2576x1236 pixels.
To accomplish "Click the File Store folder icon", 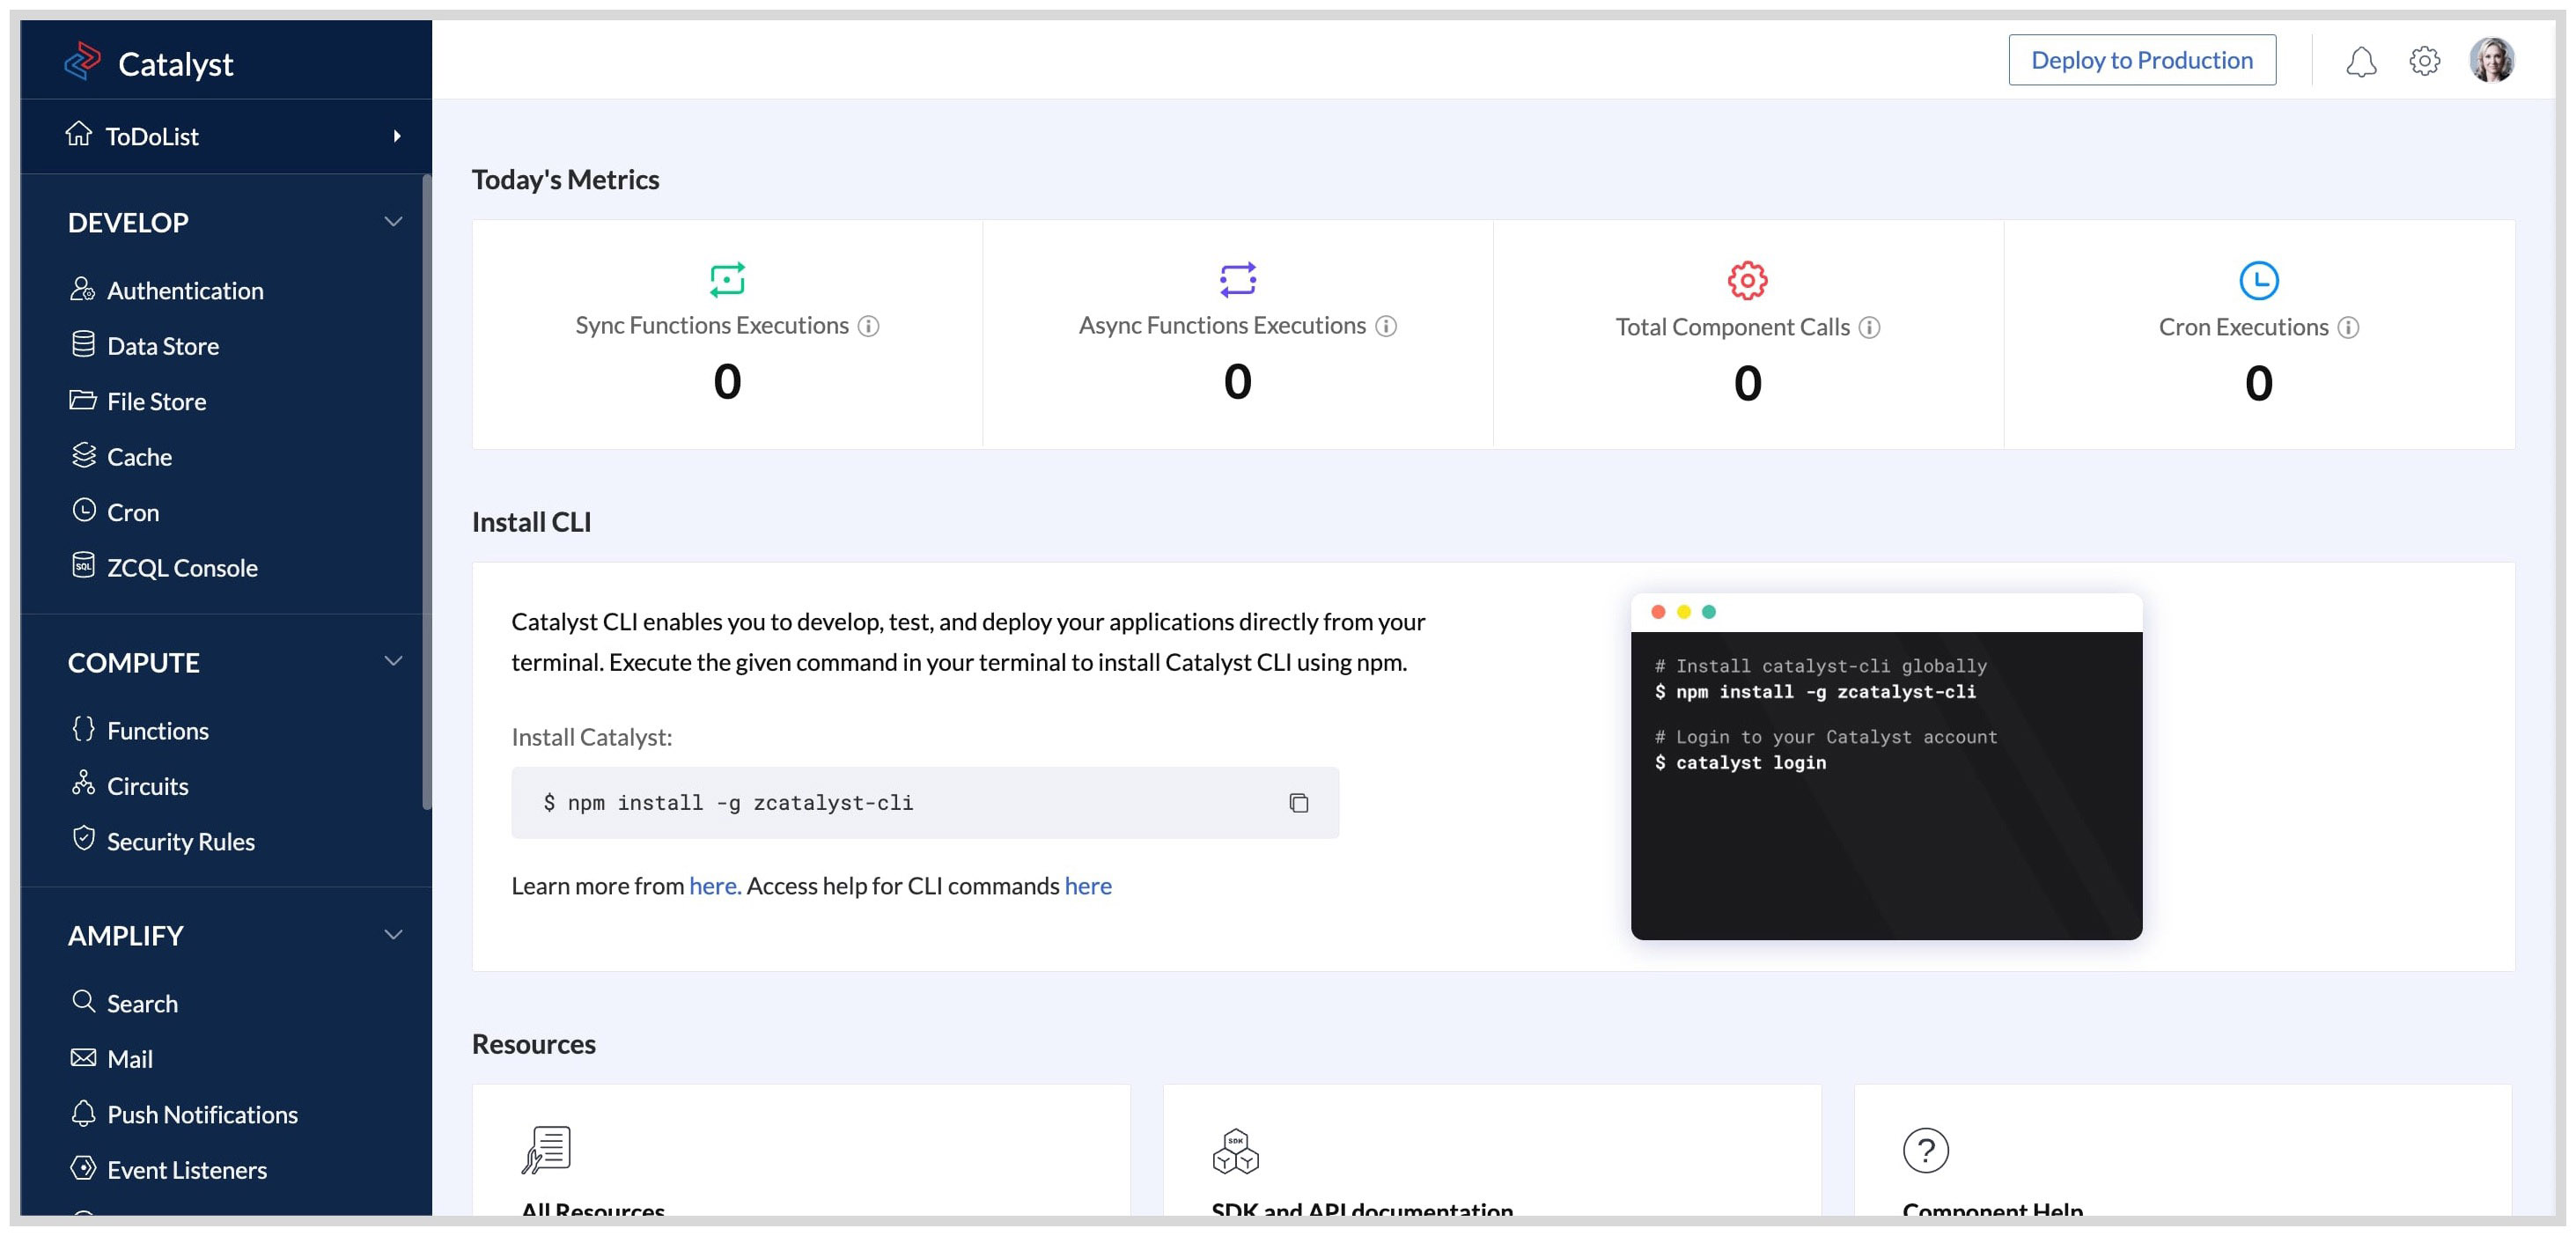I will [83, 399].
